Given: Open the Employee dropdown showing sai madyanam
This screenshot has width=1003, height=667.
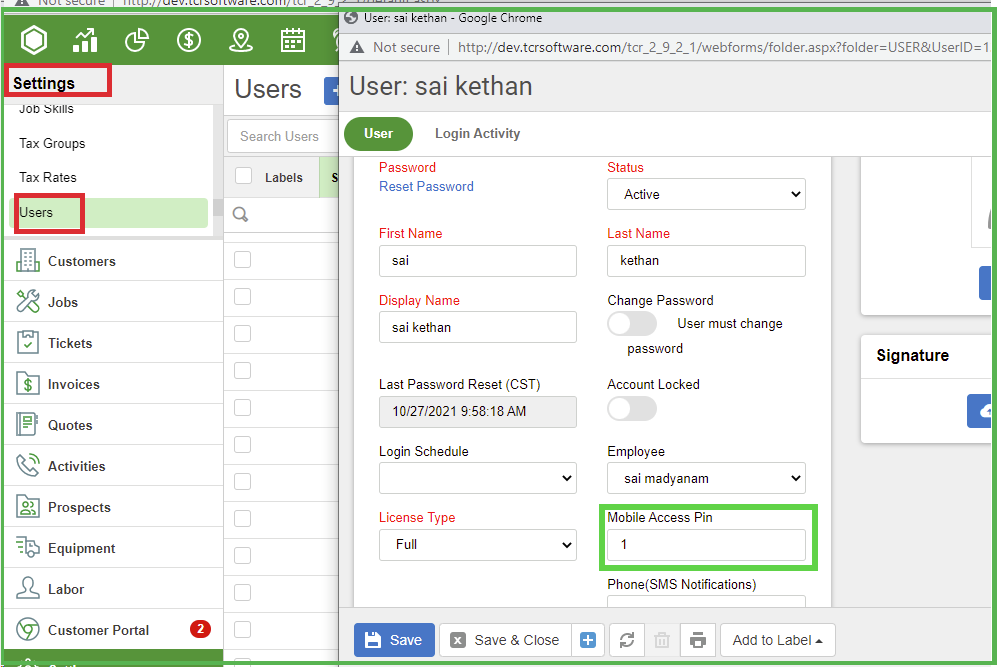Looking at the screenshot, I should [706, 478].
